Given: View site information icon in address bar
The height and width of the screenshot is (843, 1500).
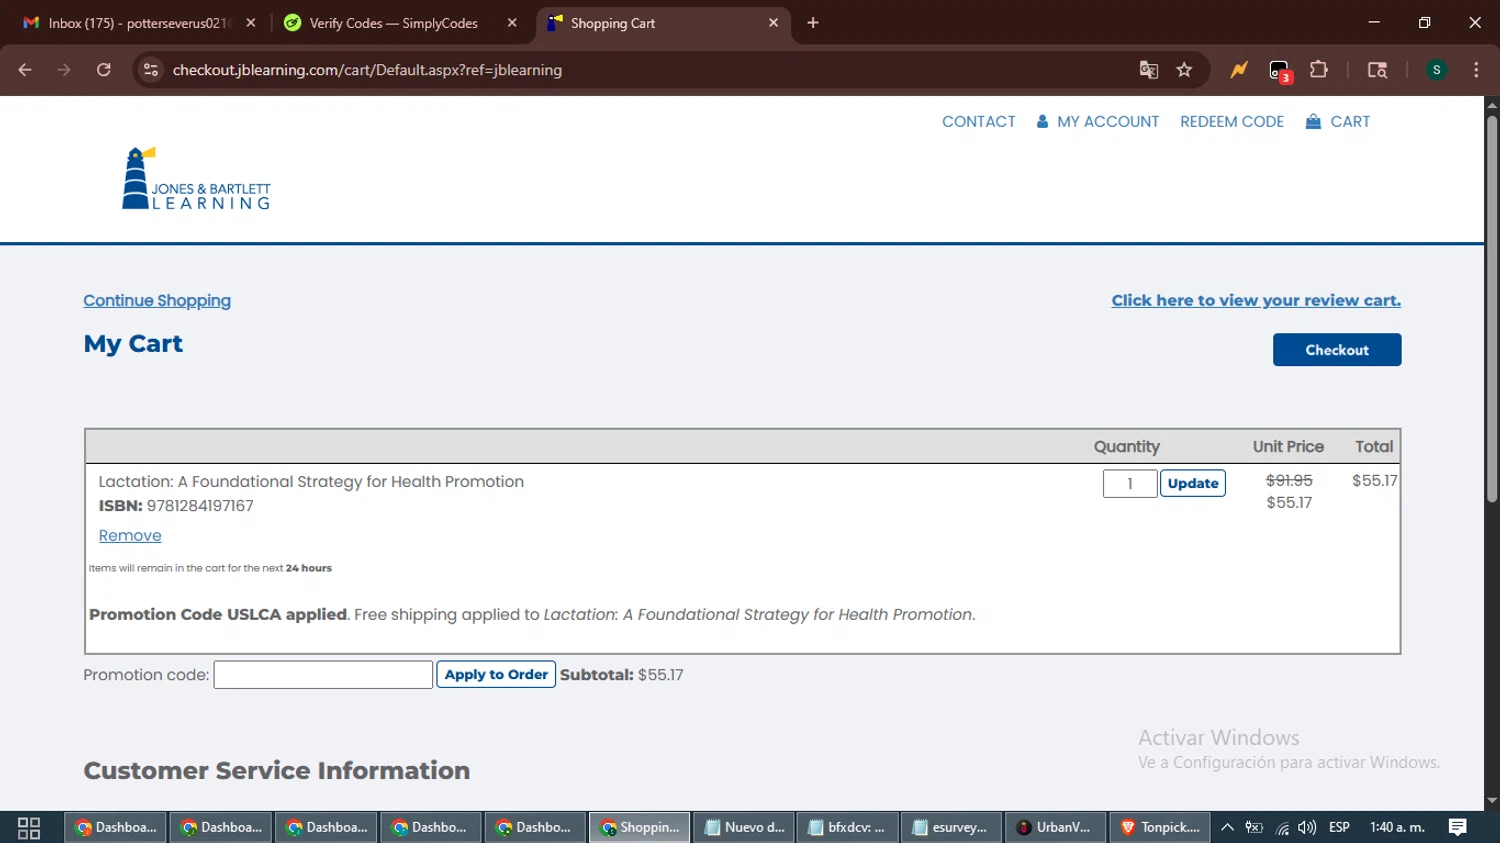Looking at the screenshot, I should click(x=151, y=70).
